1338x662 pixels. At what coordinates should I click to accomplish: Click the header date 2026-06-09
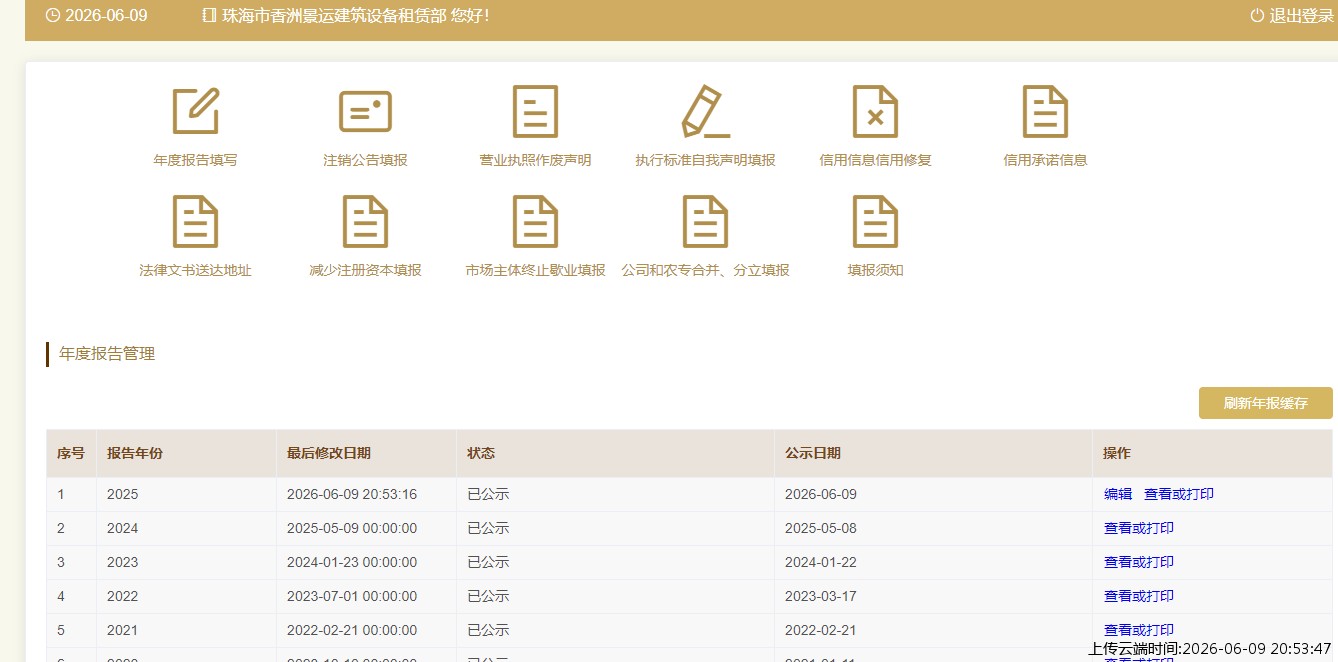pyautogui.click(x=106, y=16)
